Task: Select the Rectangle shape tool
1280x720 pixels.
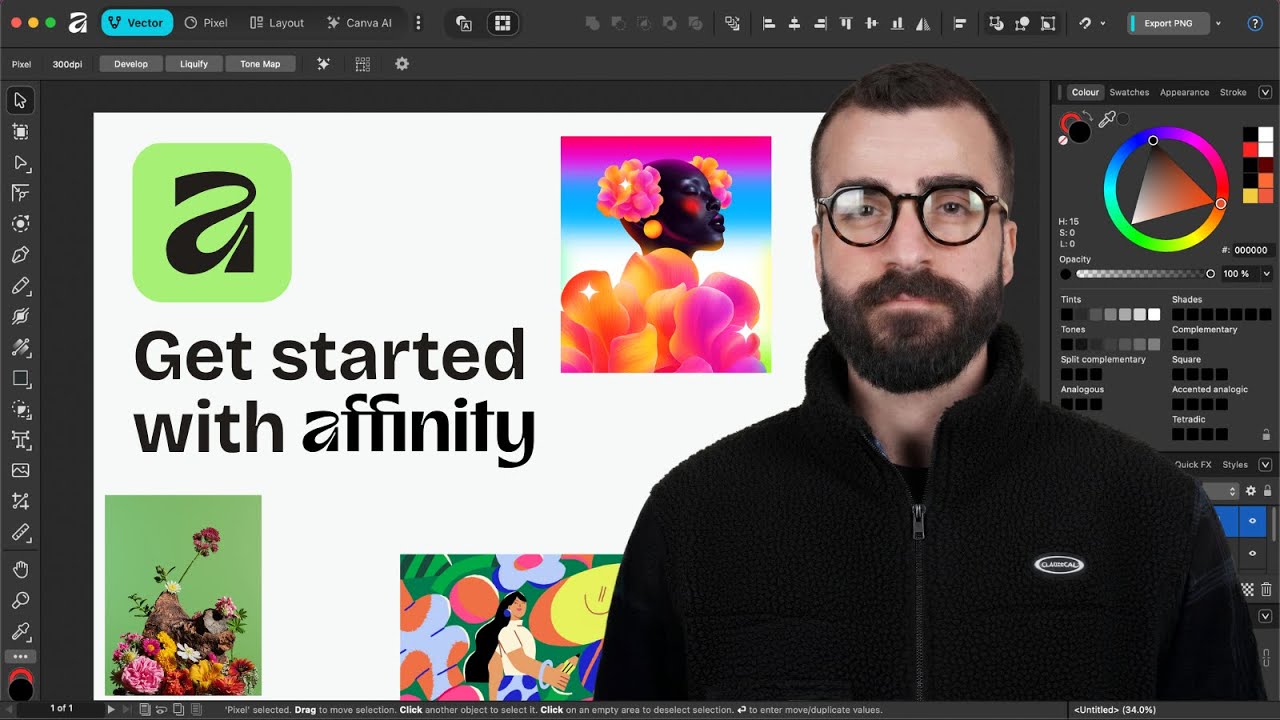Action: click(x=20, y=379)
